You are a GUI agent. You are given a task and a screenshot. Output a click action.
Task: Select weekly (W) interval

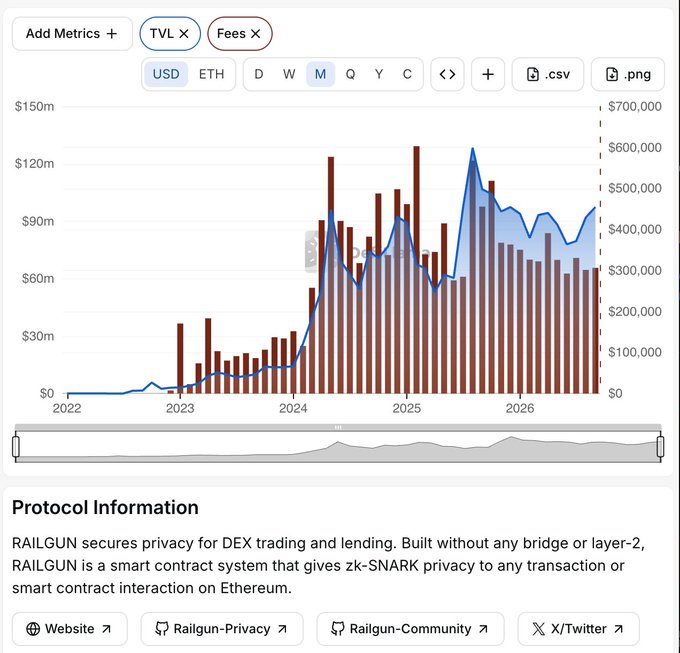pos(289,74)
